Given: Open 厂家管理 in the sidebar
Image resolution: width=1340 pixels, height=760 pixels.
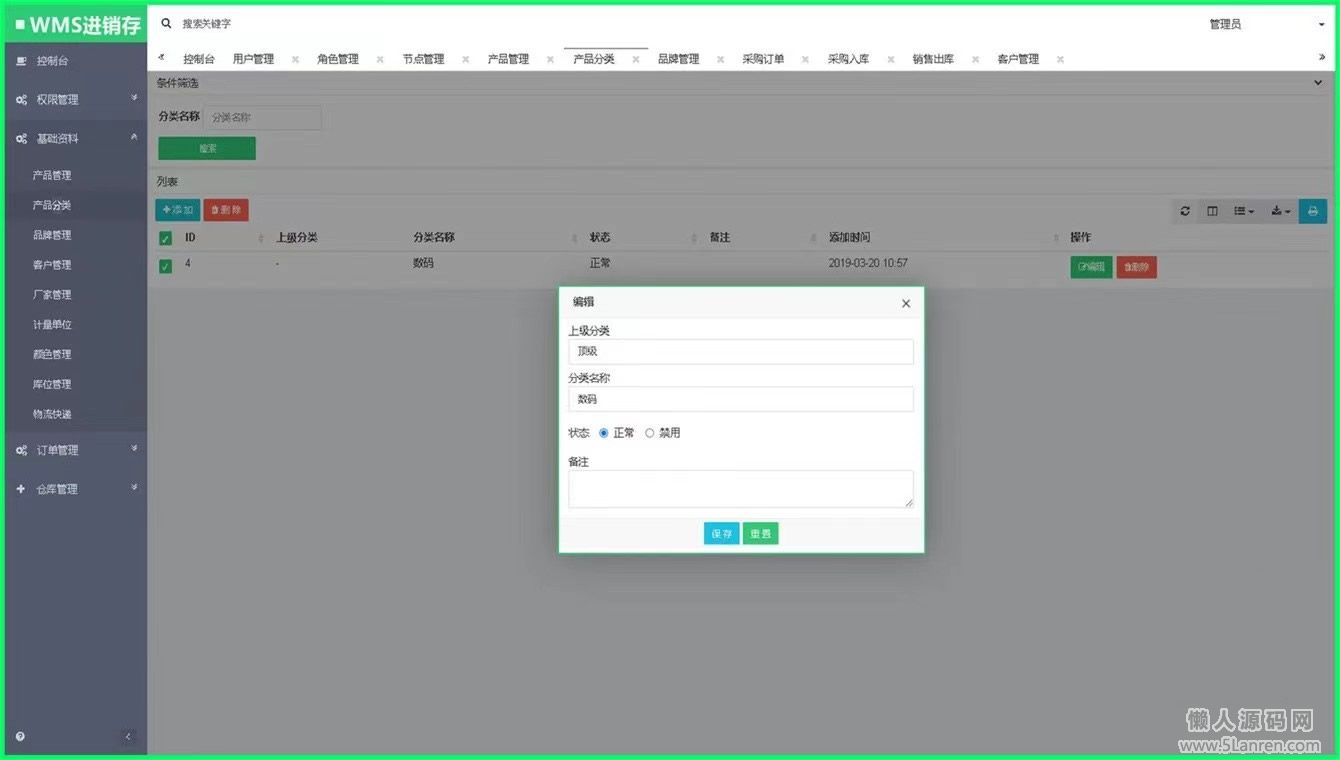Looking at the screenshot, I should click(x=52, y=295).
